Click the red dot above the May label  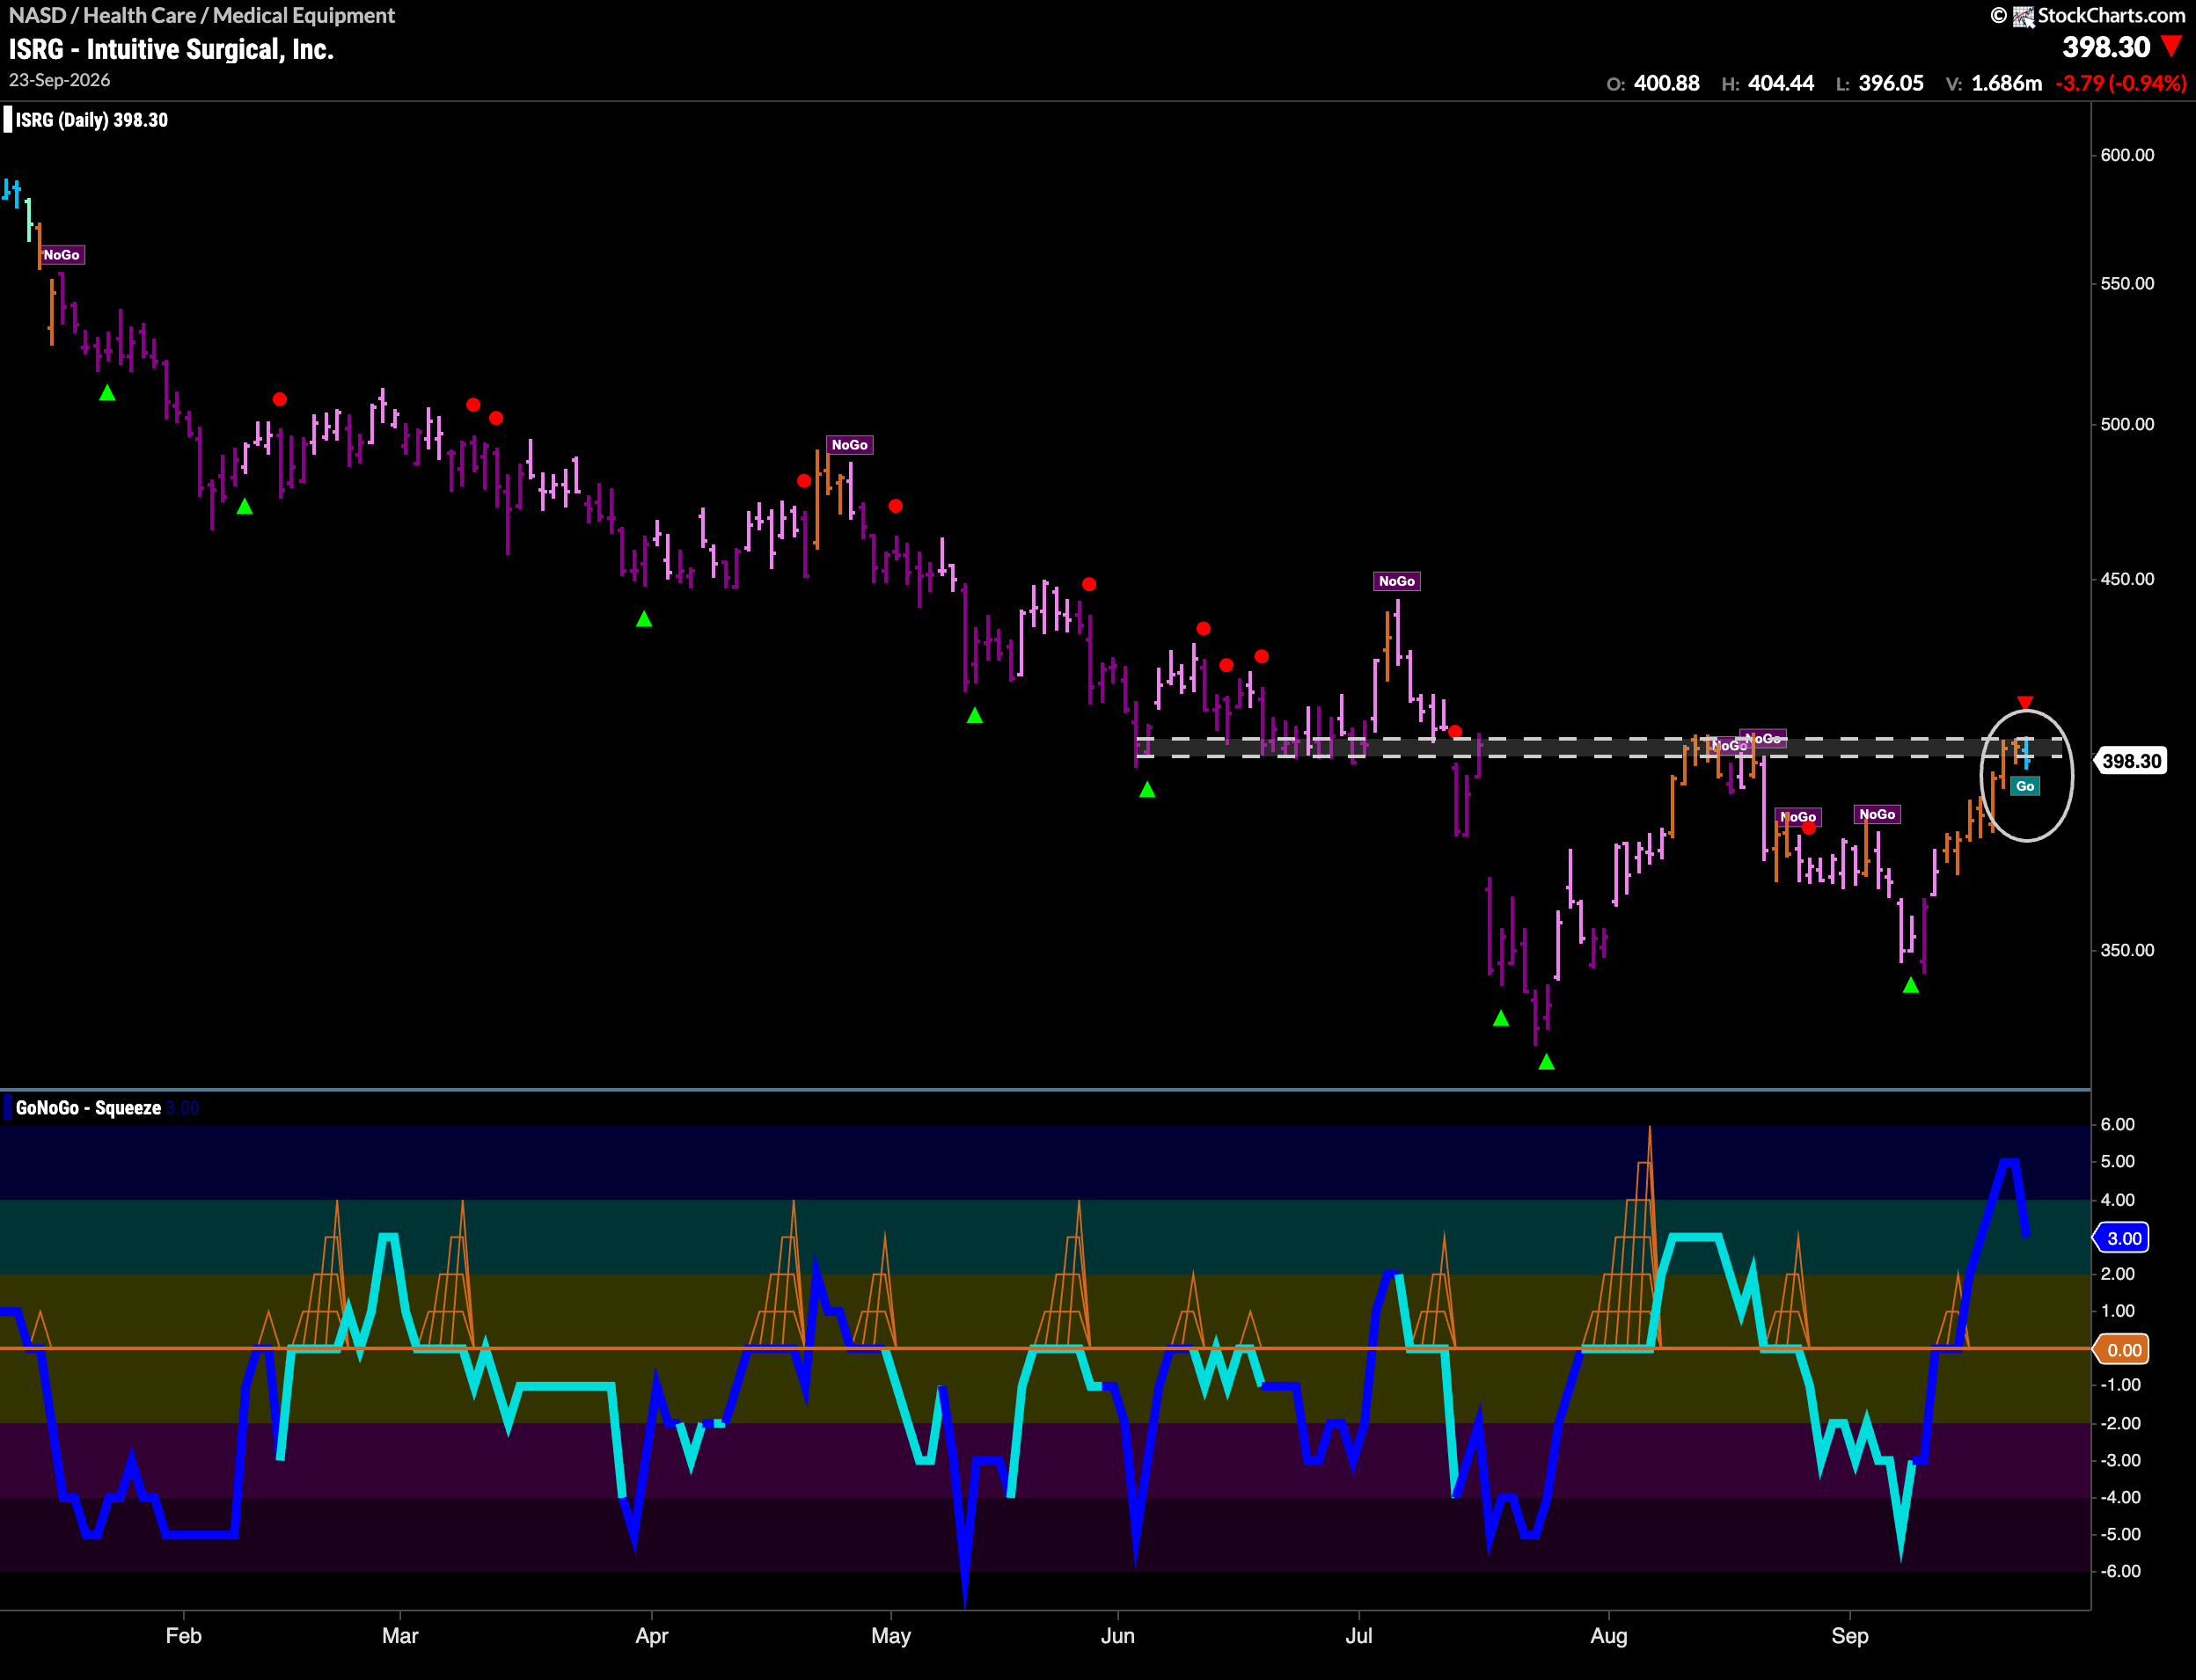click(x=895, y=506)
